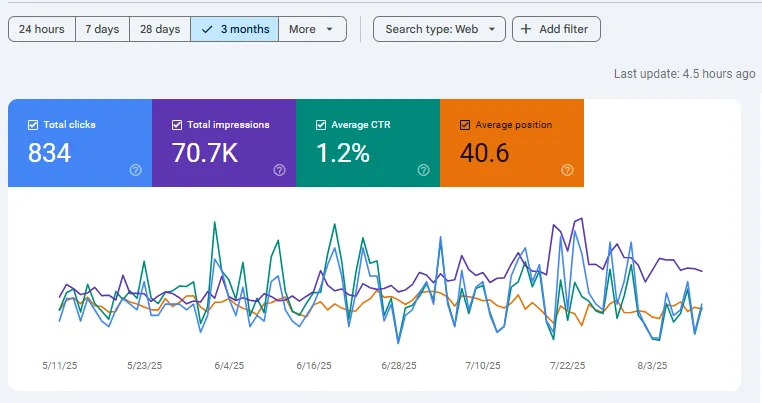762x403 pixels.
Task: Click the 6/16/25 axis date label
Action: click(314, 366)
